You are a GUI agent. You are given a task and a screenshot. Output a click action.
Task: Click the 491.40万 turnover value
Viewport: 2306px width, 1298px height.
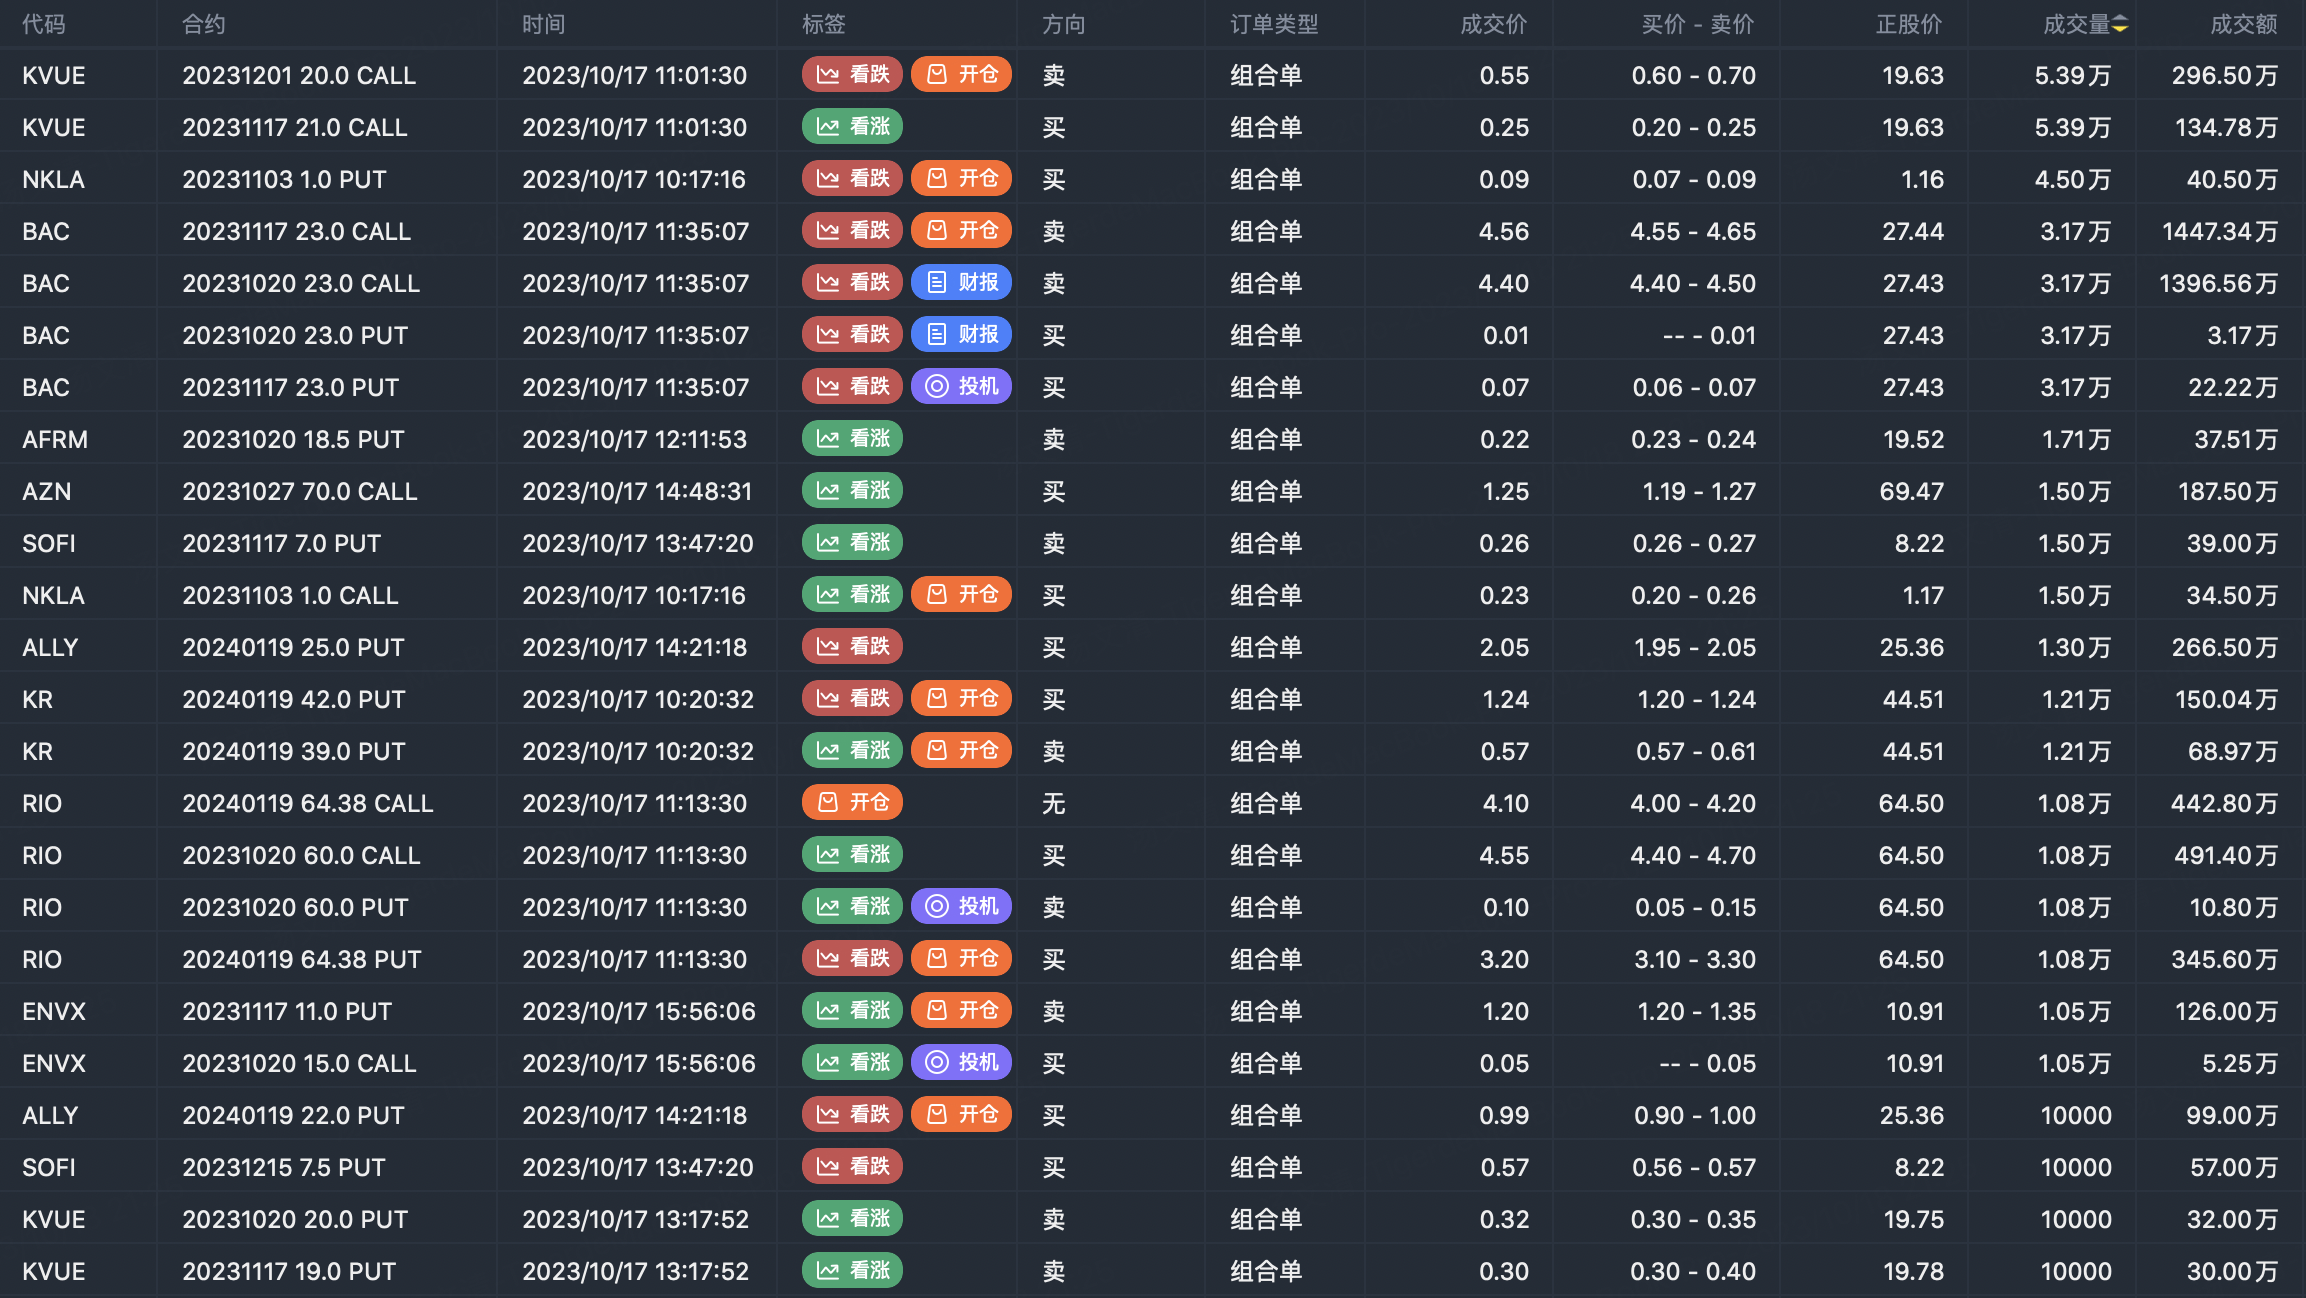[x=2226, y=855]
